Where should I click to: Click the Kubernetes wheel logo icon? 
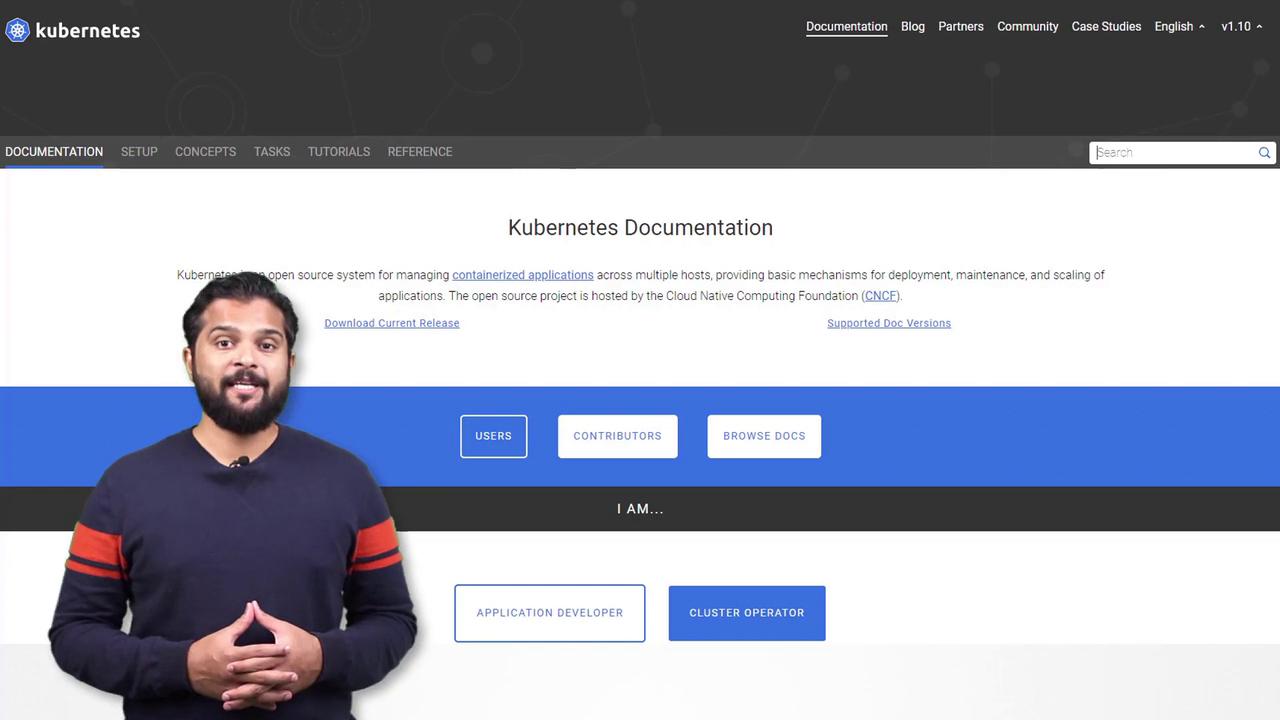(17, 30)
